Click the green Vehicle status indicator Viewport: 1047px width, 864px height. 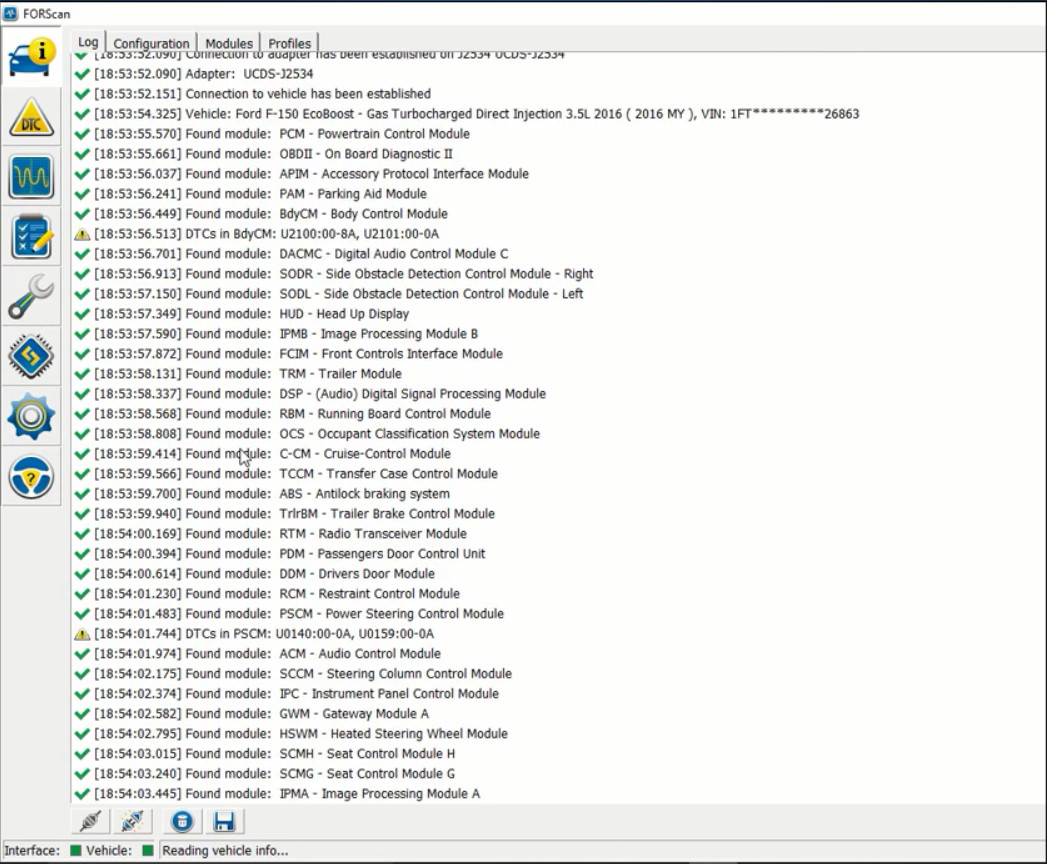point(148,850)
